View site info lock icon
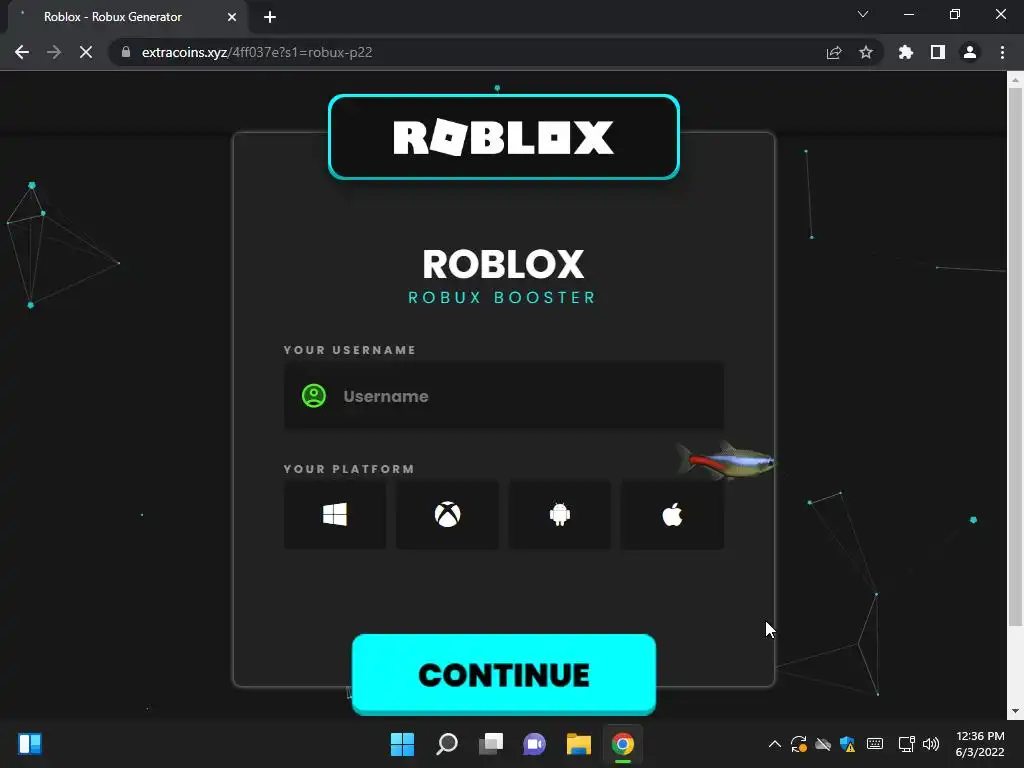 click(x=125, y=52)
